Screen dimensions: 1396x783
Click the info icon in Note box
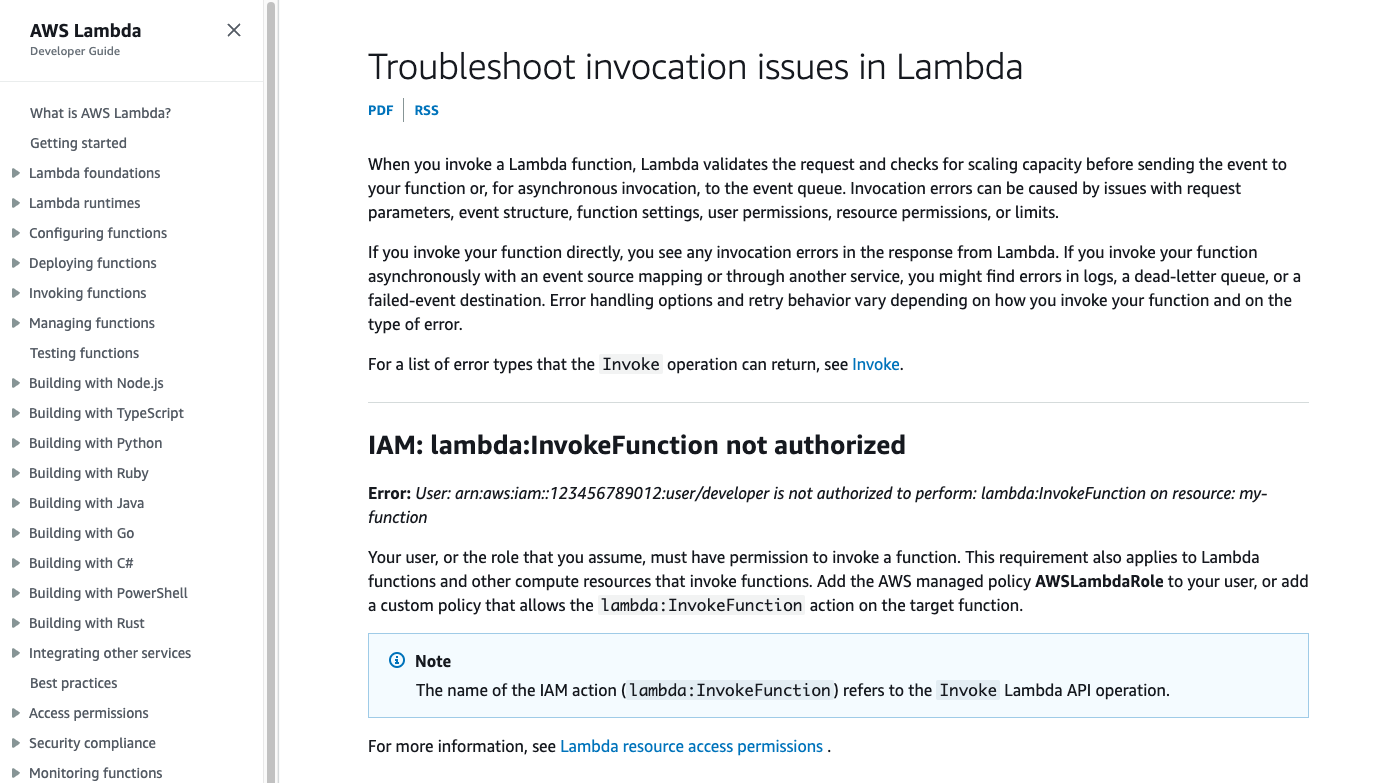[397, 661]
